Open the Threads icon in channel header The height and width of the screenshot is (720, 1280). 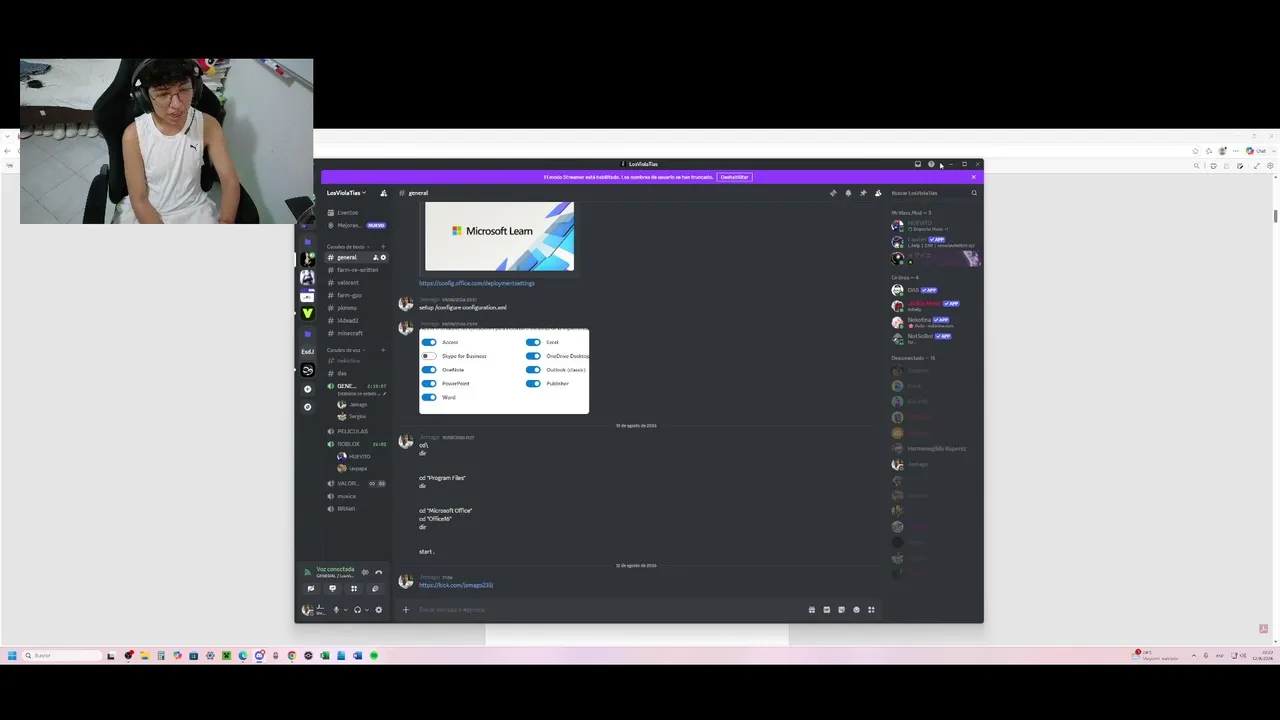click(x=833, y=193)
